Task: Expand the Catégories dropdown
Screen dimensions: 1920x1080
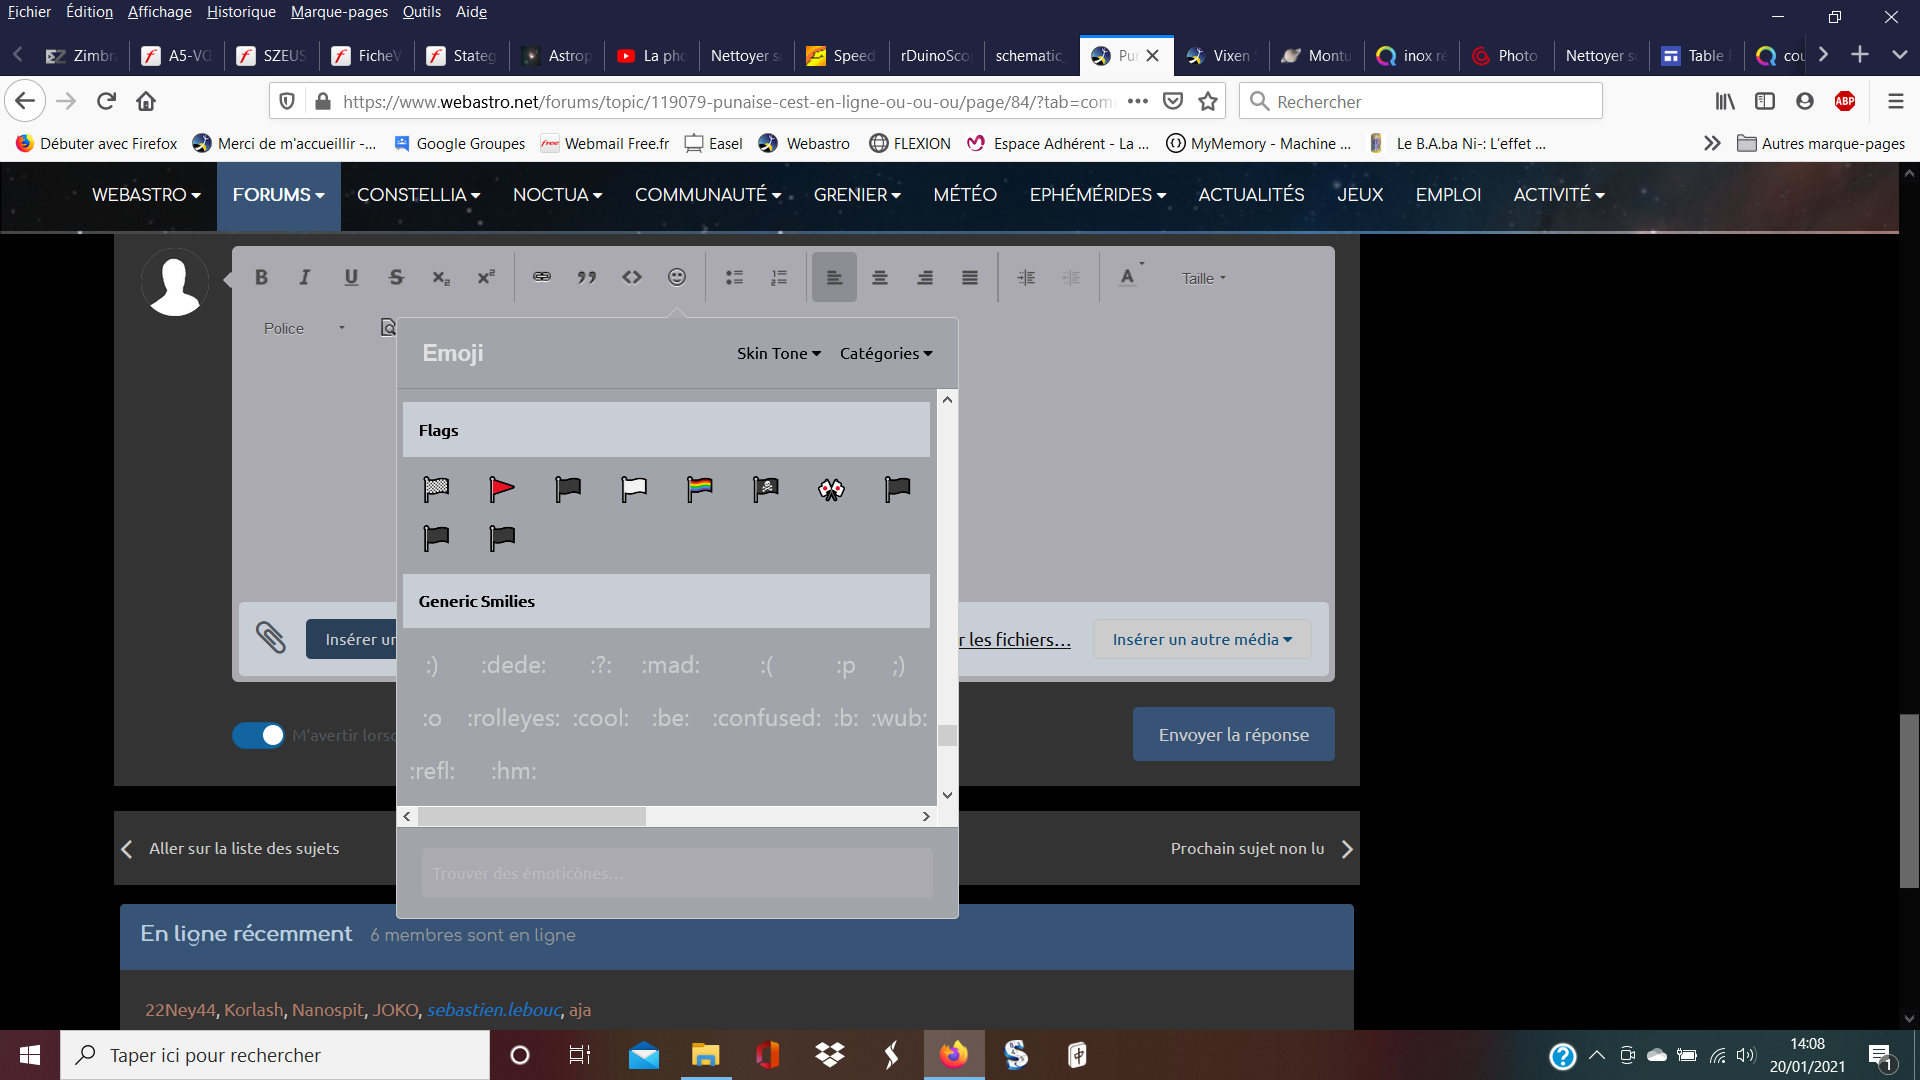Action: click(x=886, y=354)
